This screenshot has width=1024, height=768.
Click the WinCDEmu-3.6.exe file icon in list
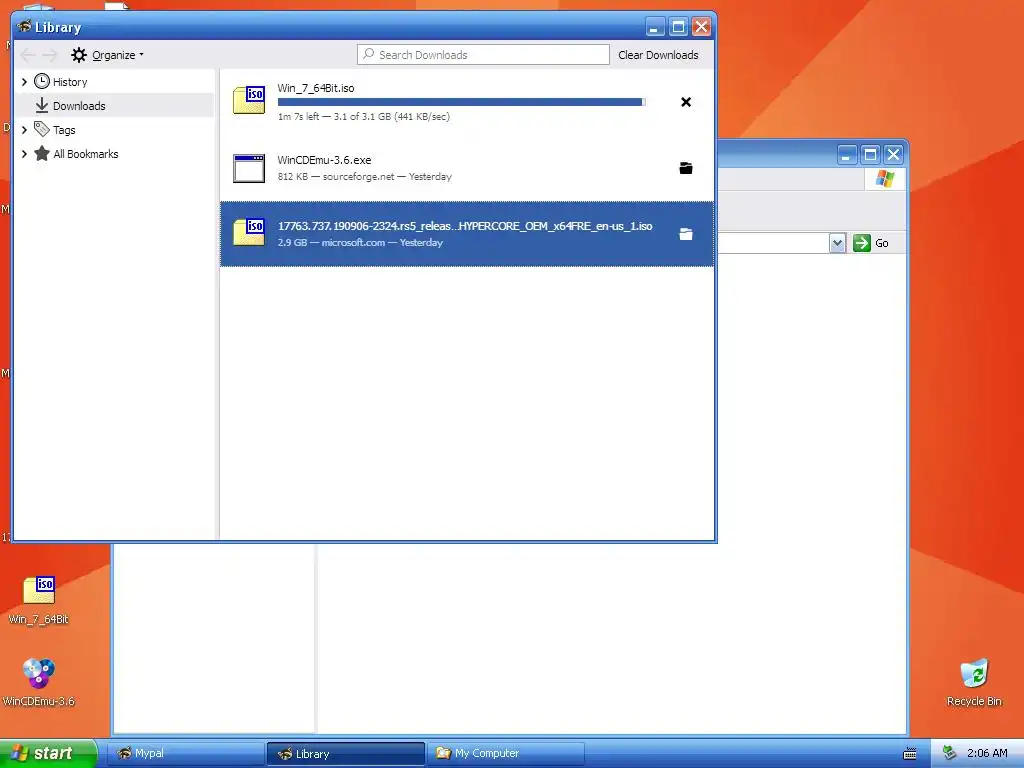click(x=249, y=168)
